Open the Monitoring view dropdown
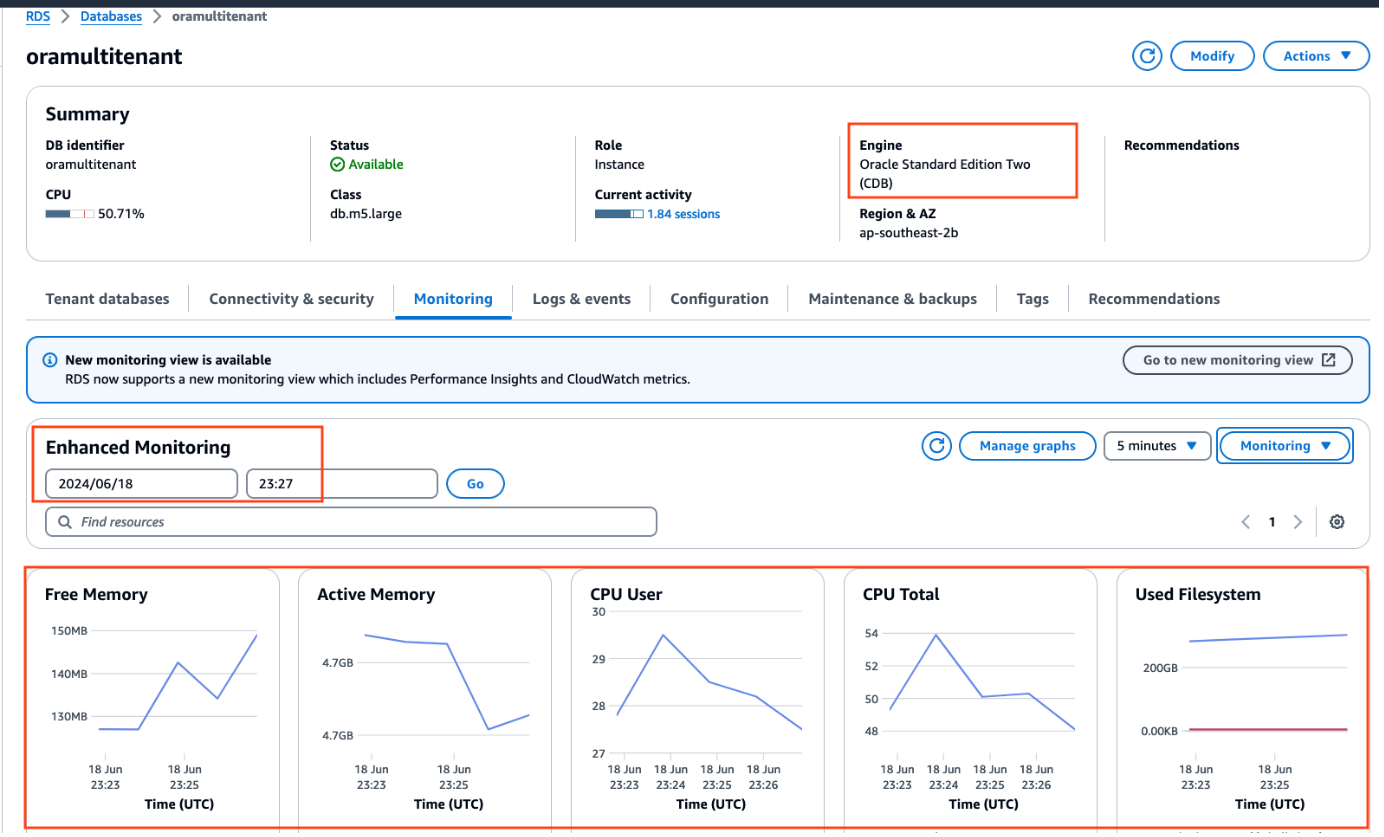This screenshot has width=1384, height=837. 1285,446
